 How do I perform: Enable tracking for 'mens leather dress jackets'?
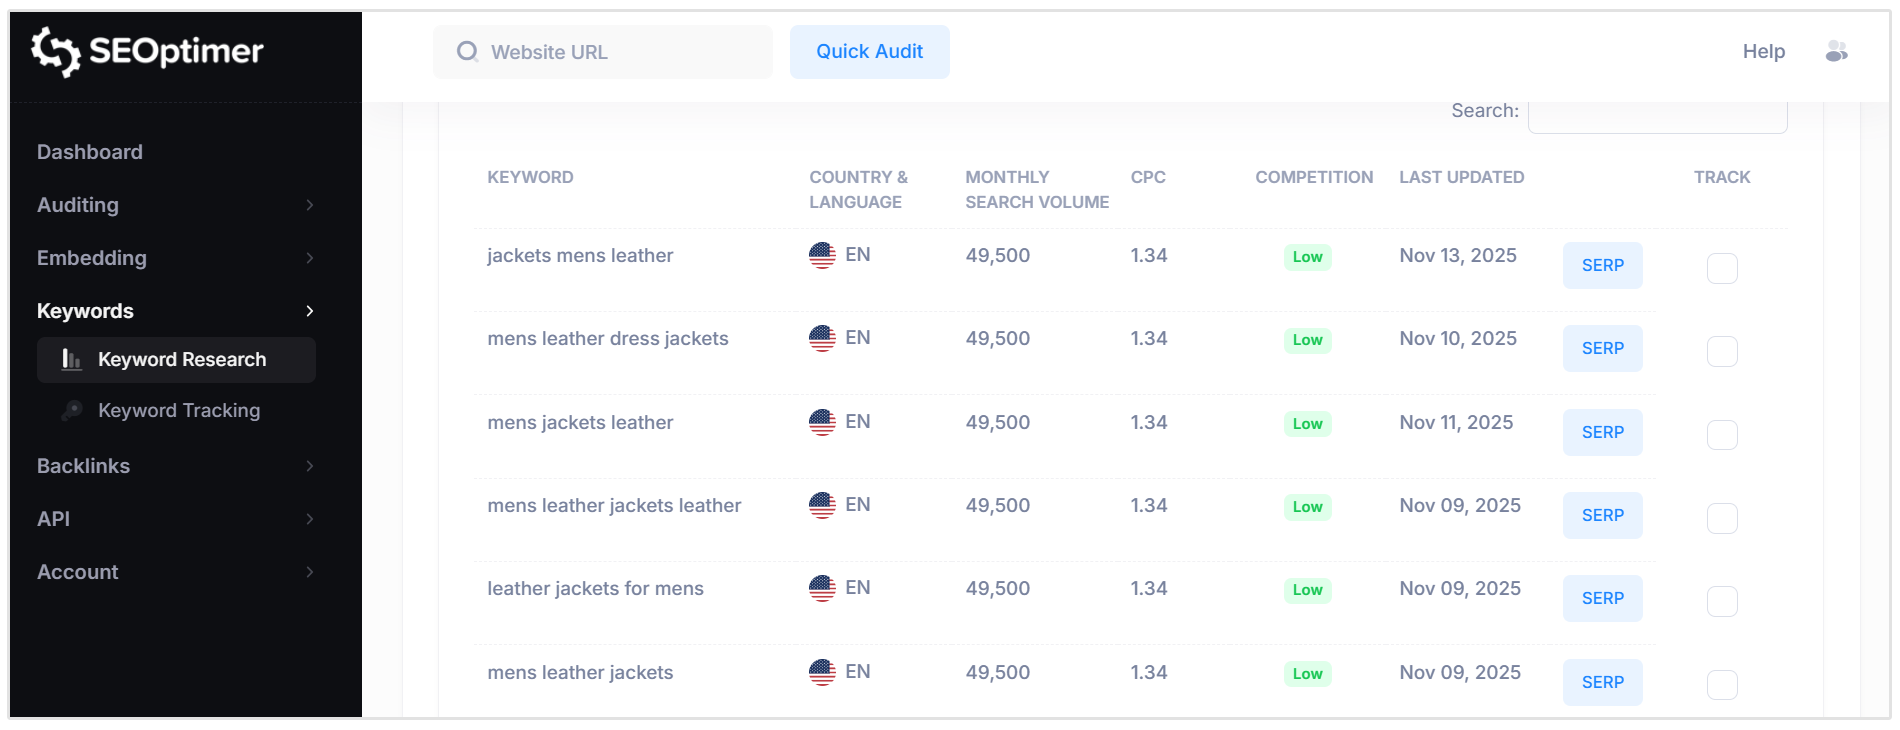click(x=1722, y=350)
